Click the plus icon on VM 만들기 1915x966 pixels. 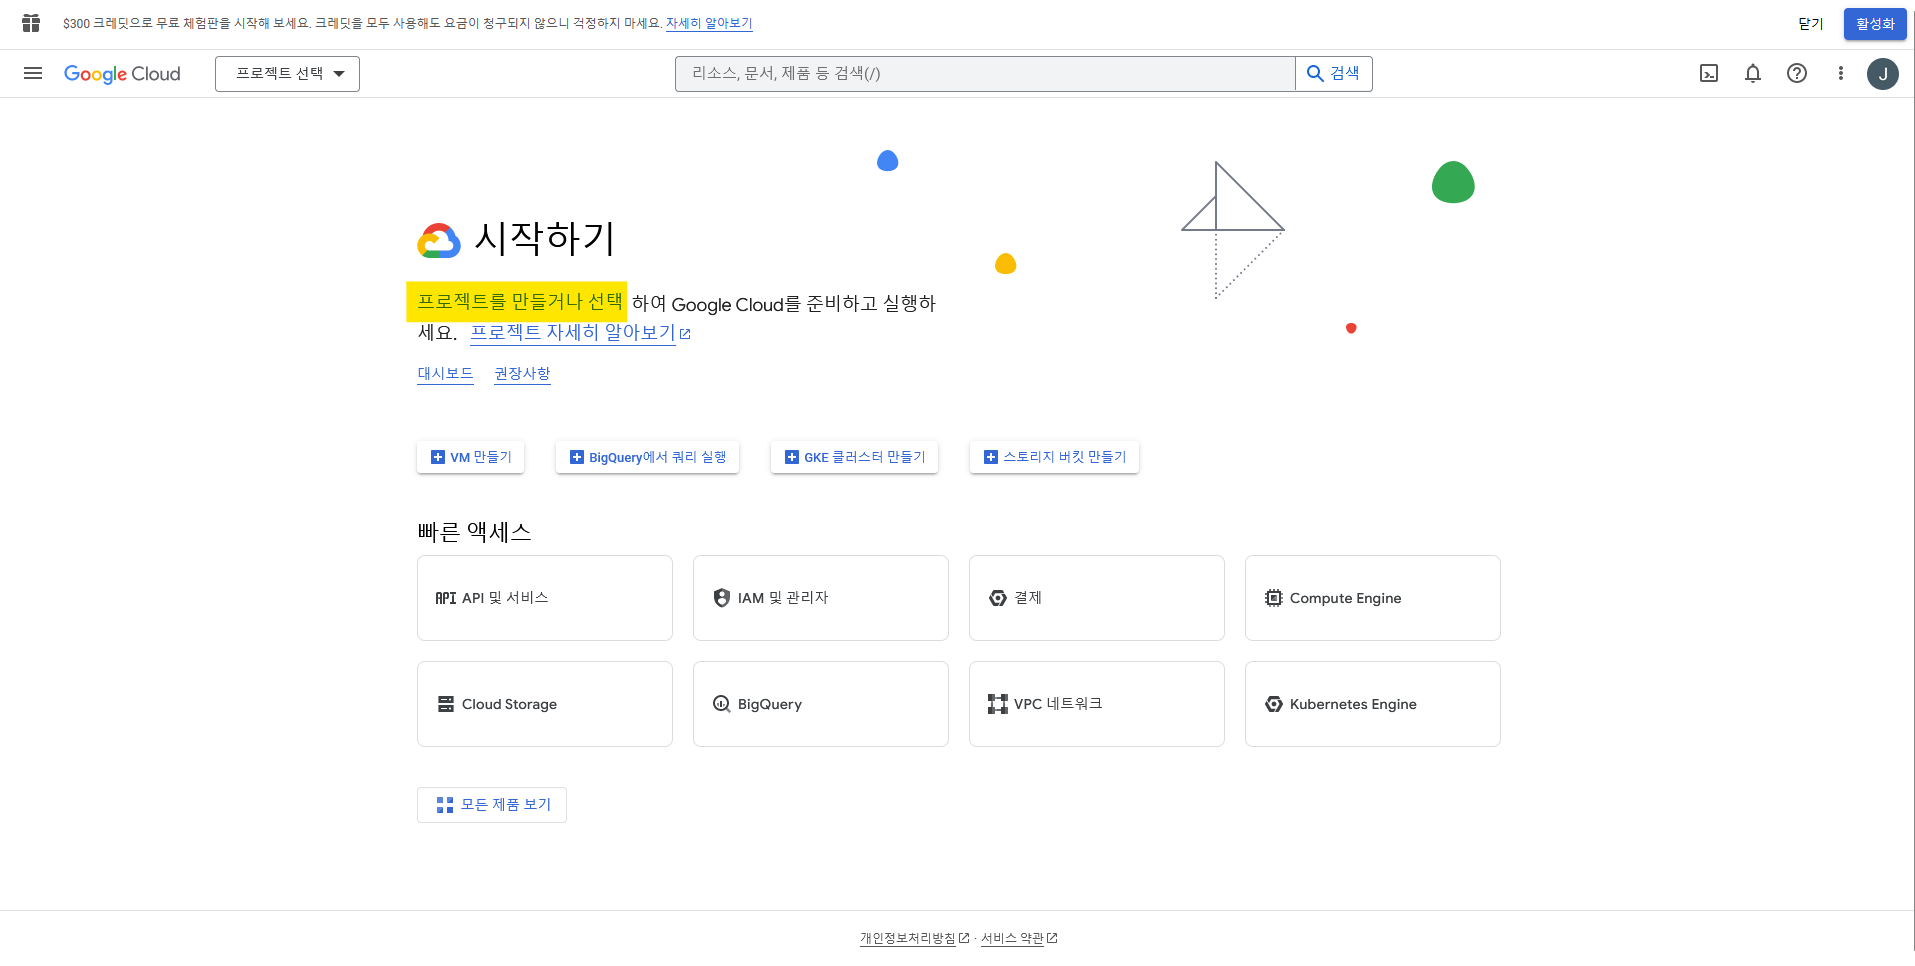point(438,457)
